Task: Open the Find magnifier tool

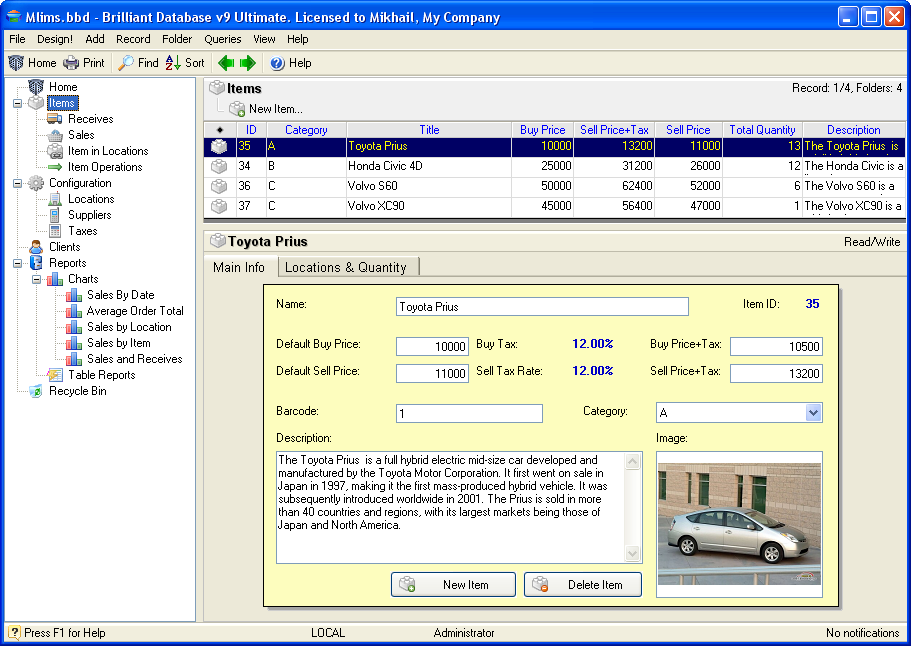Action: 126,63
